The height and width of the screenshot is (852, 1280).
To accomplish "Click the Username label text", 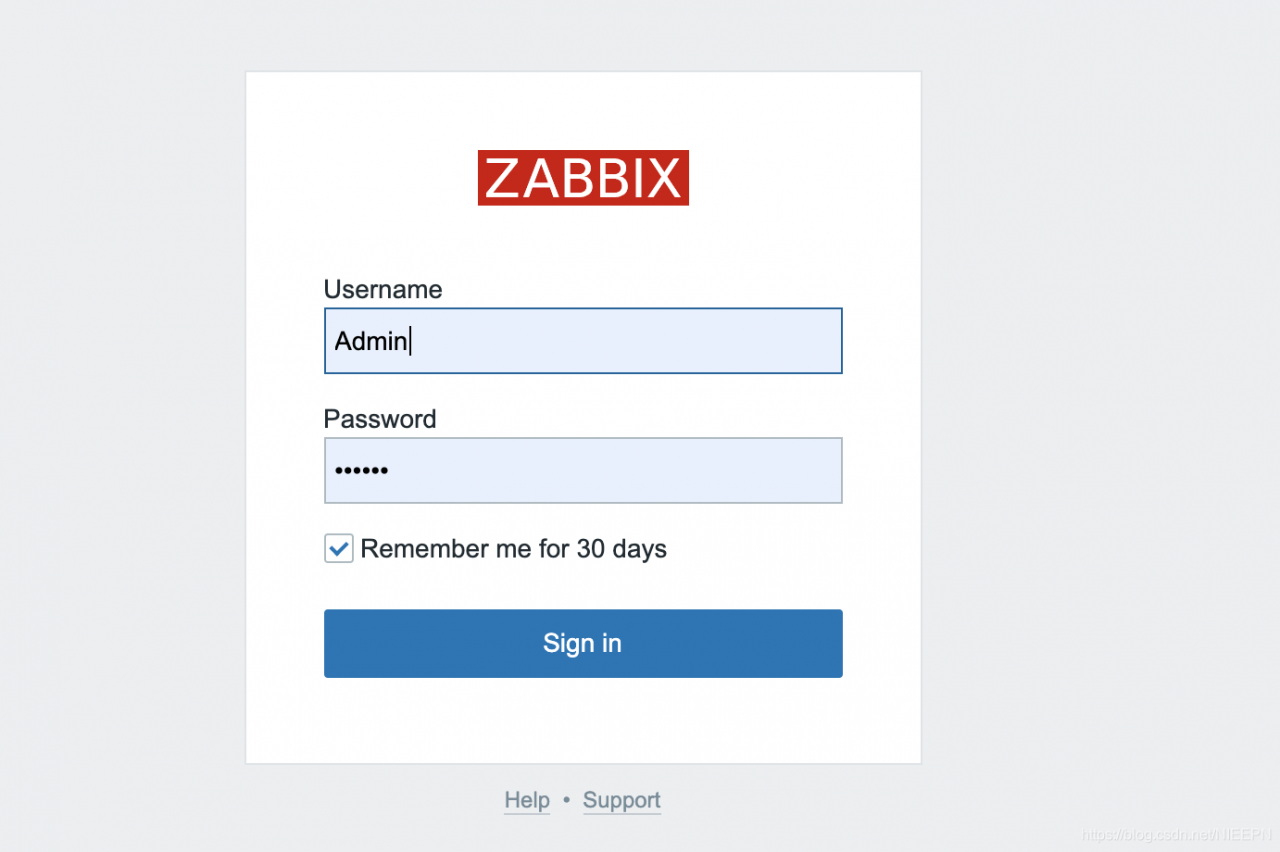I will tap(383, 289).
